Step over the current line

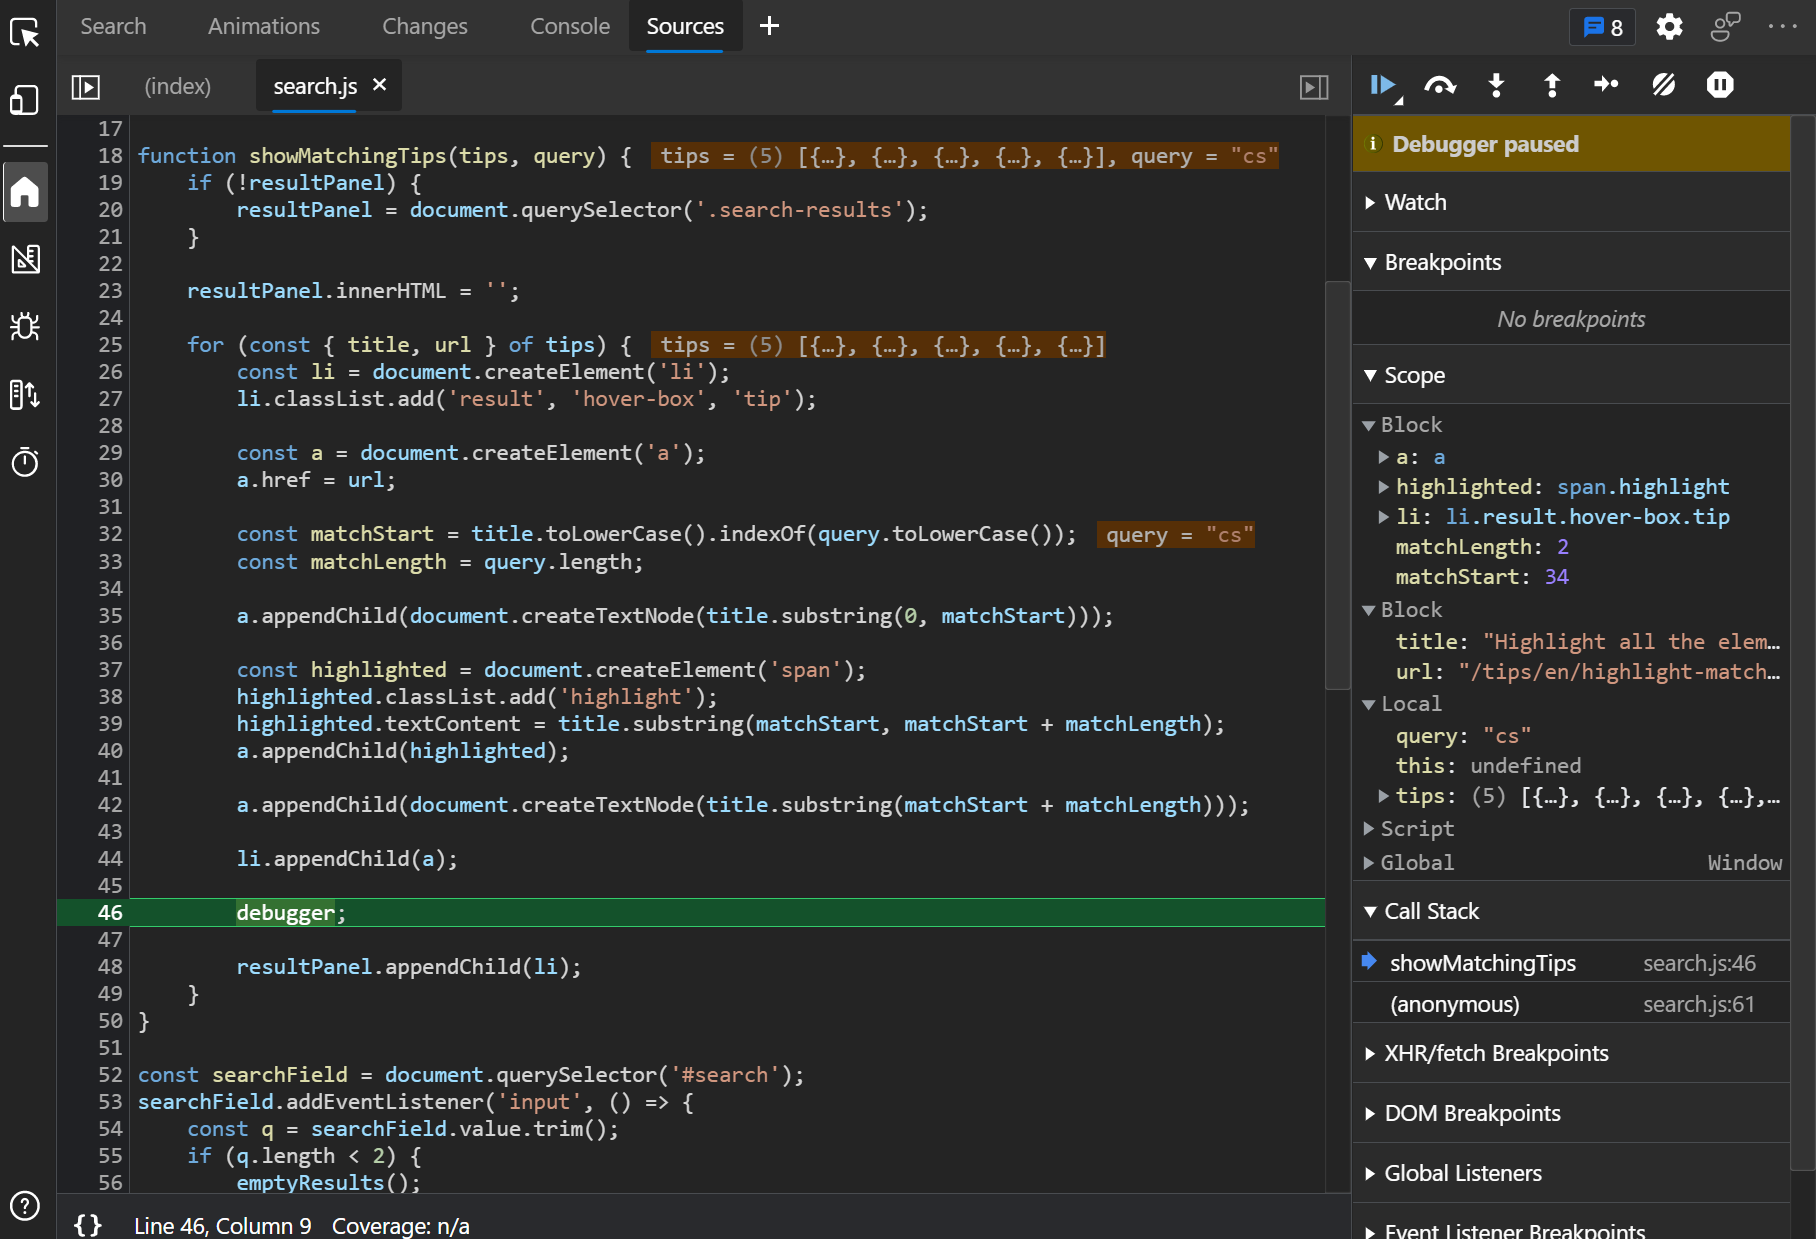pyautogui.click(x=1440, y=85)
